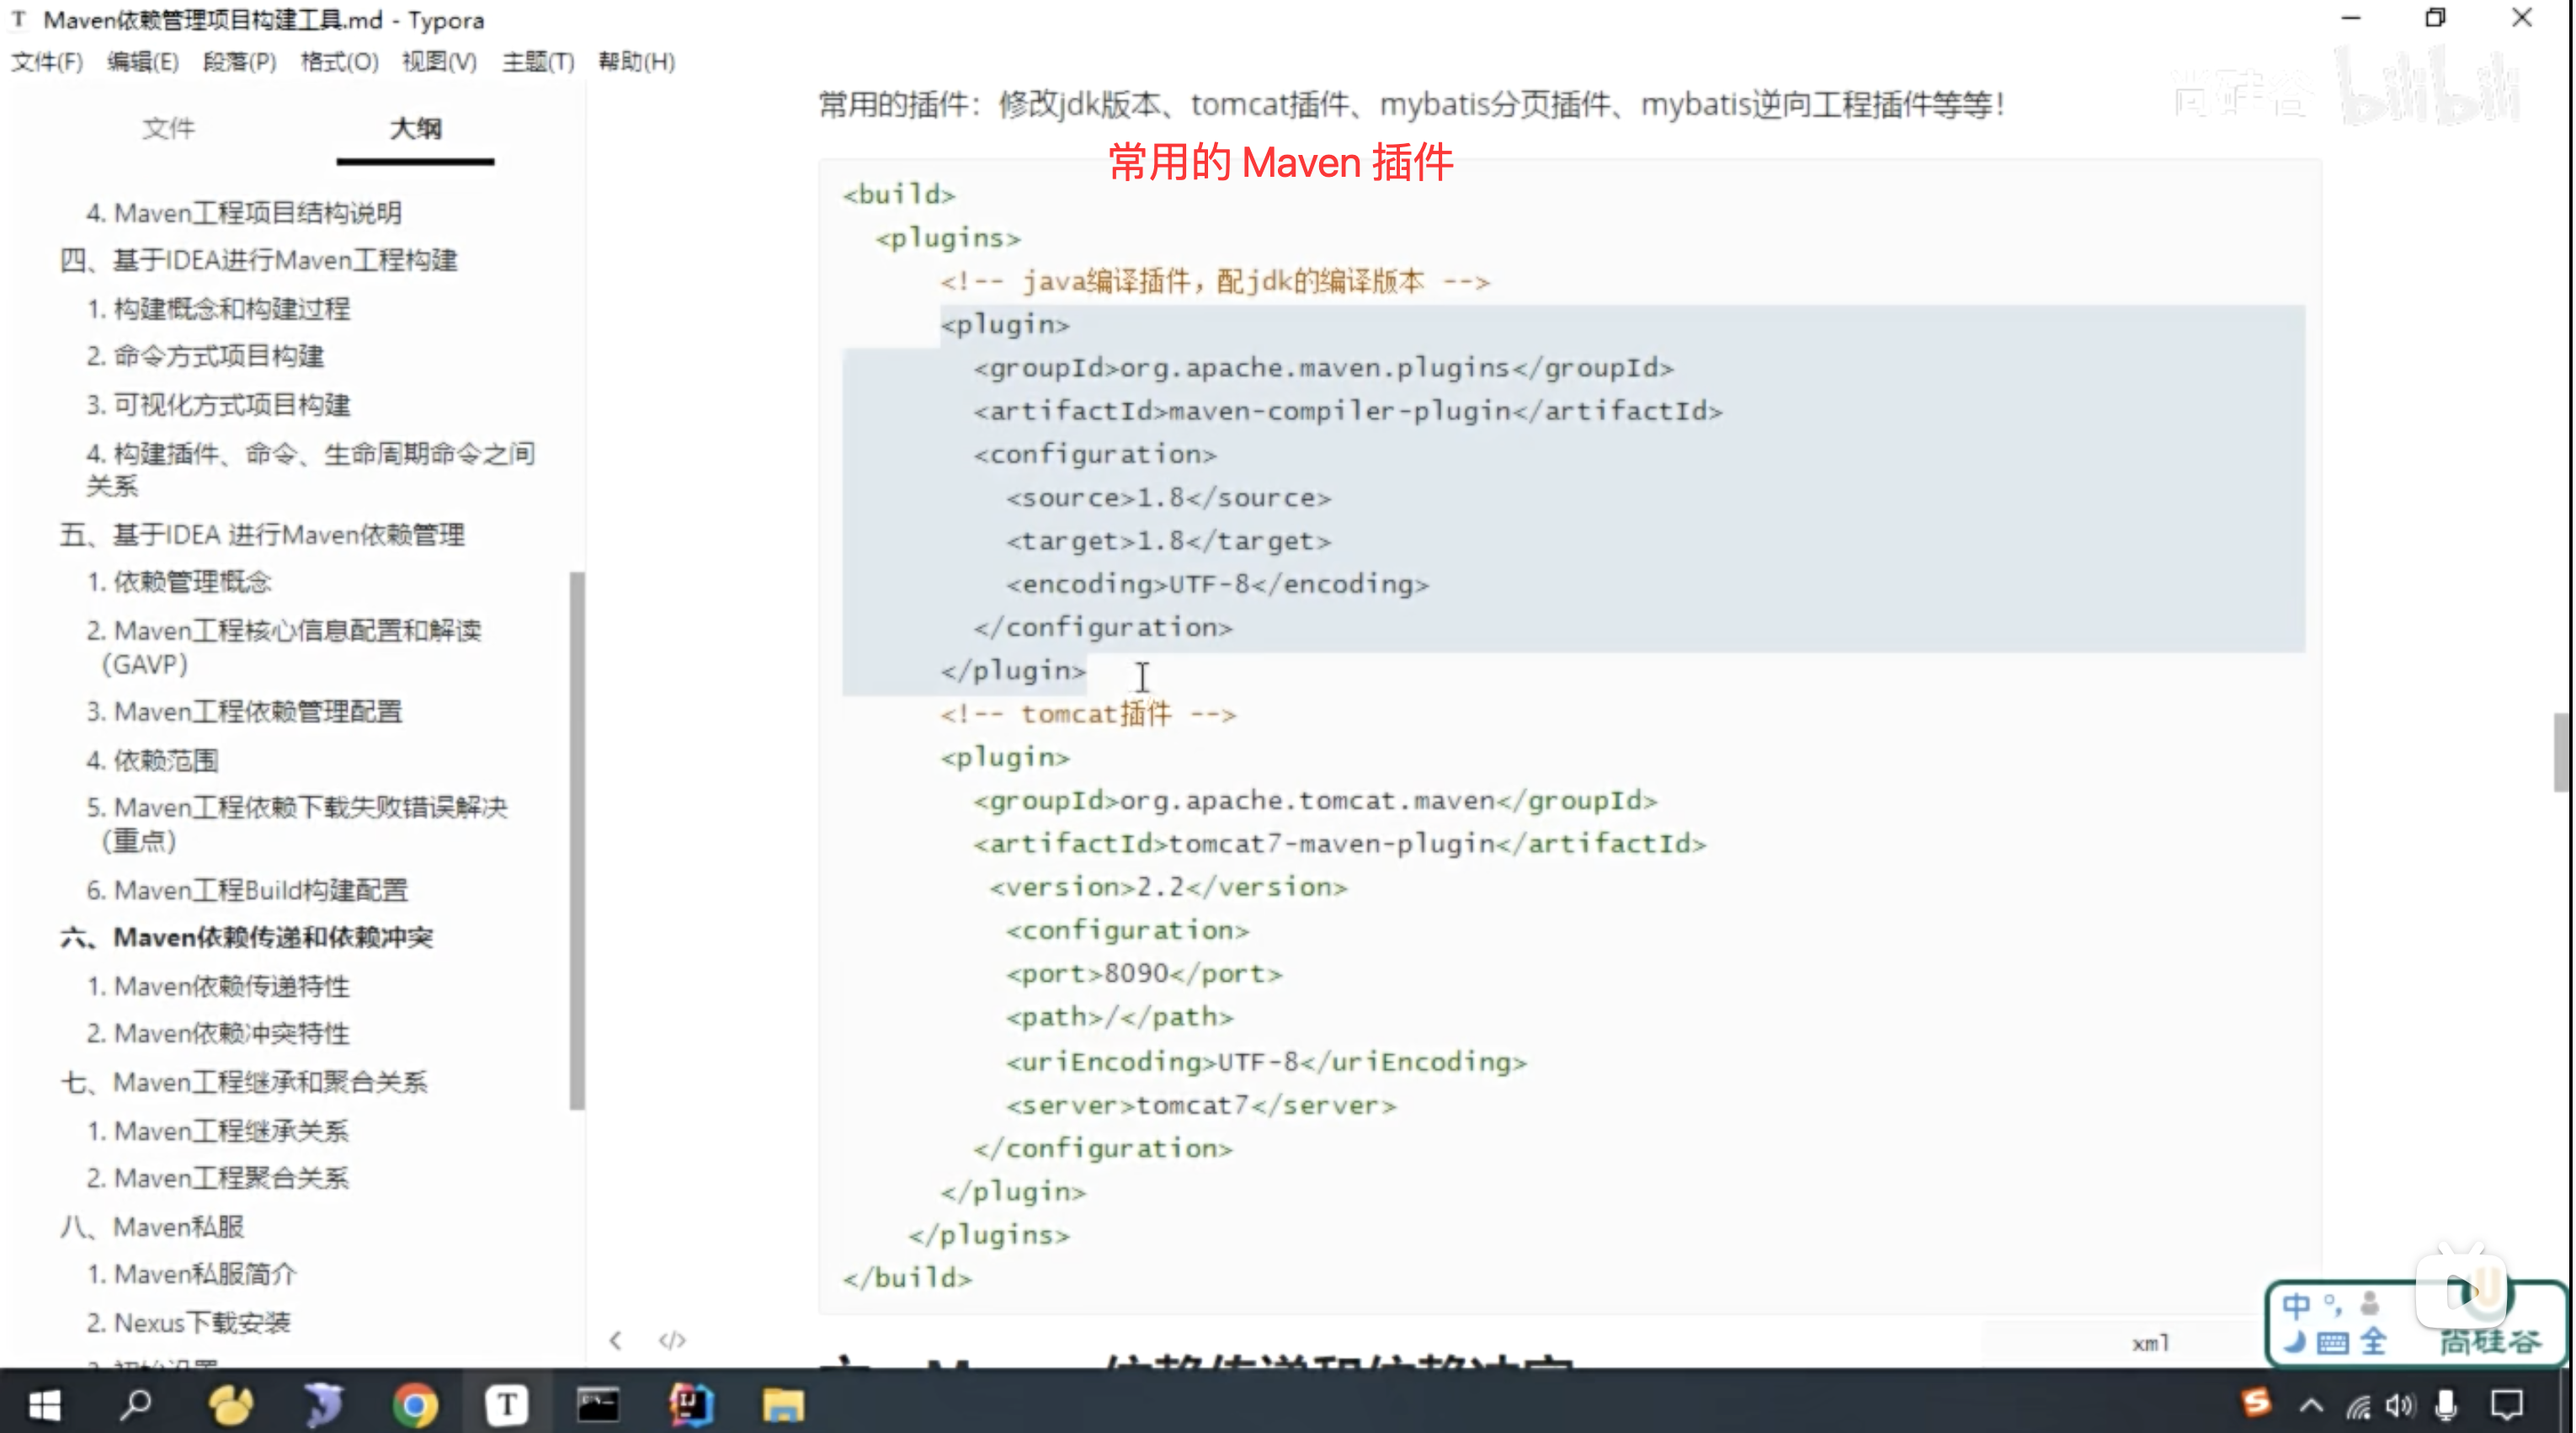Screen dimensions: 2576x1433
Task: Click the outline panel vertical scrollbar
Action: [577, 840]
